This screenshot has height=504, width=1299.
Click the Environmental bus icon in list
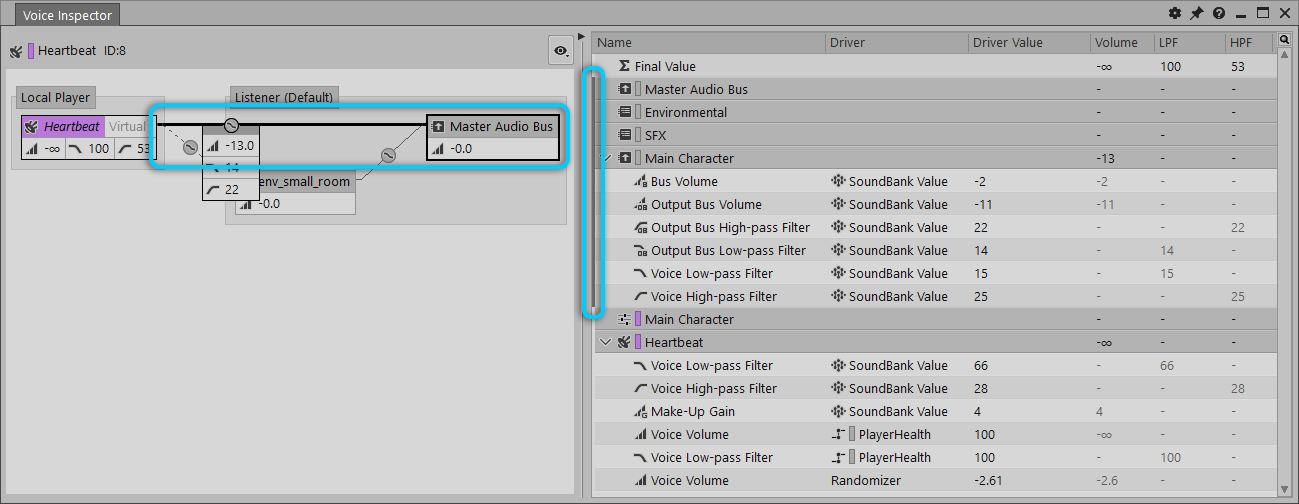(624, 113)
